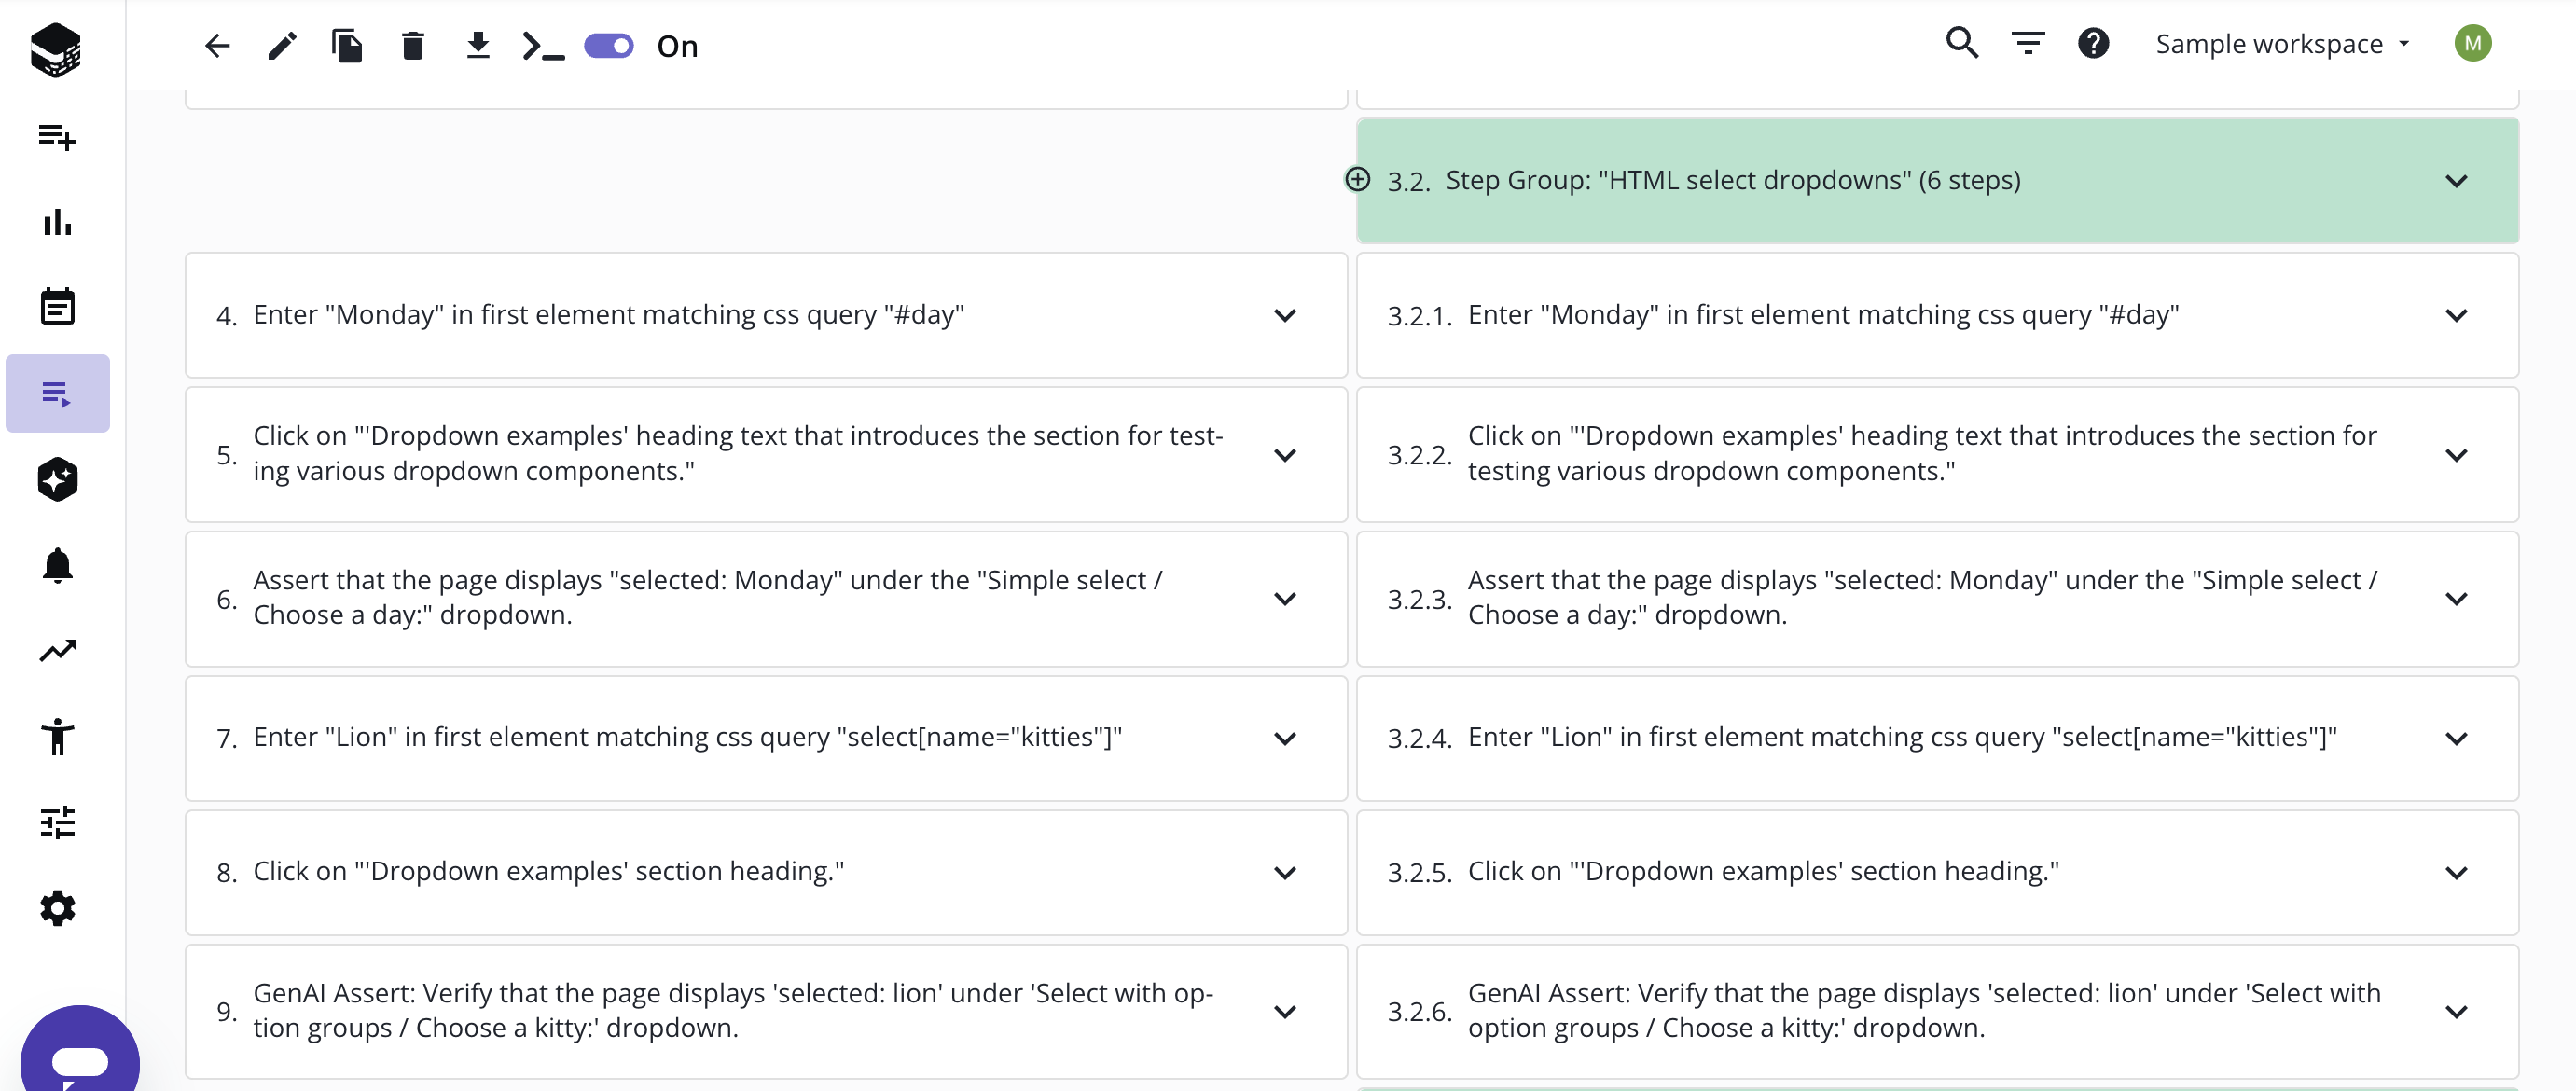This screenshot has height=1091, width=2576.
Task: Open the calendar schedule sidebar item
Action: point(57,307)
